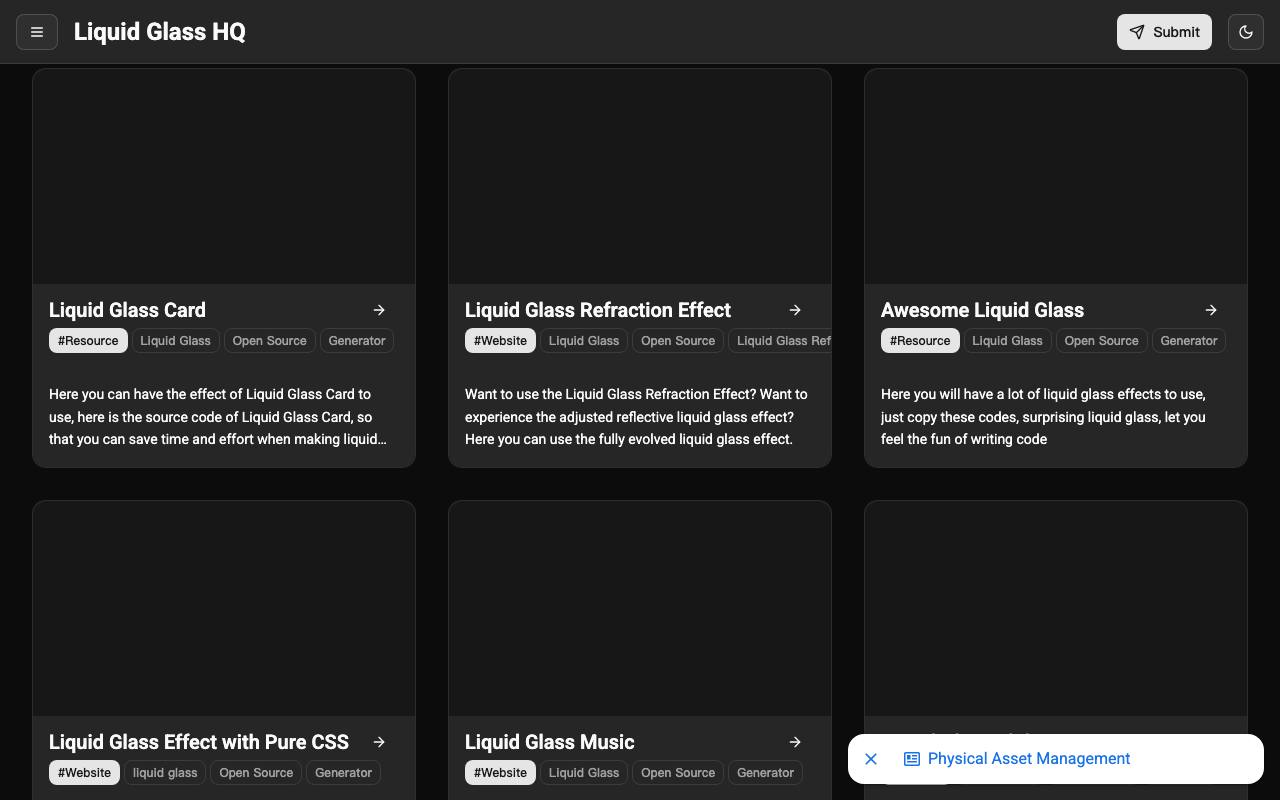This screenshot has height=800, width=1280.
Task: Select Generator tag on Pure CSS card
Action: coord(343,773)
